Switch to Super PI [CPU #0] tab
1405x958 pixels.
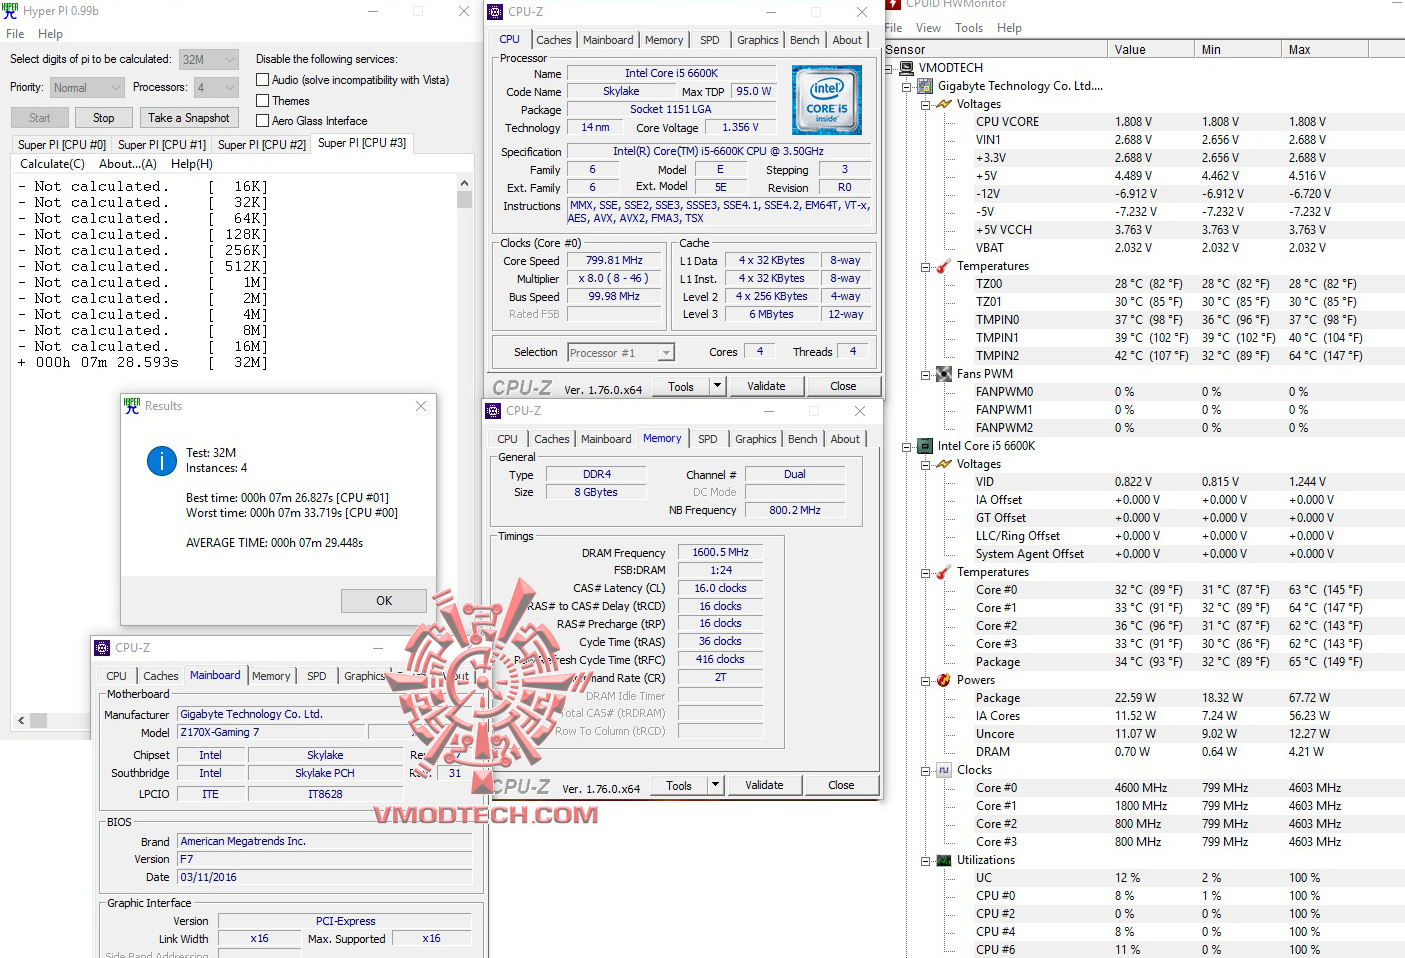61,145
